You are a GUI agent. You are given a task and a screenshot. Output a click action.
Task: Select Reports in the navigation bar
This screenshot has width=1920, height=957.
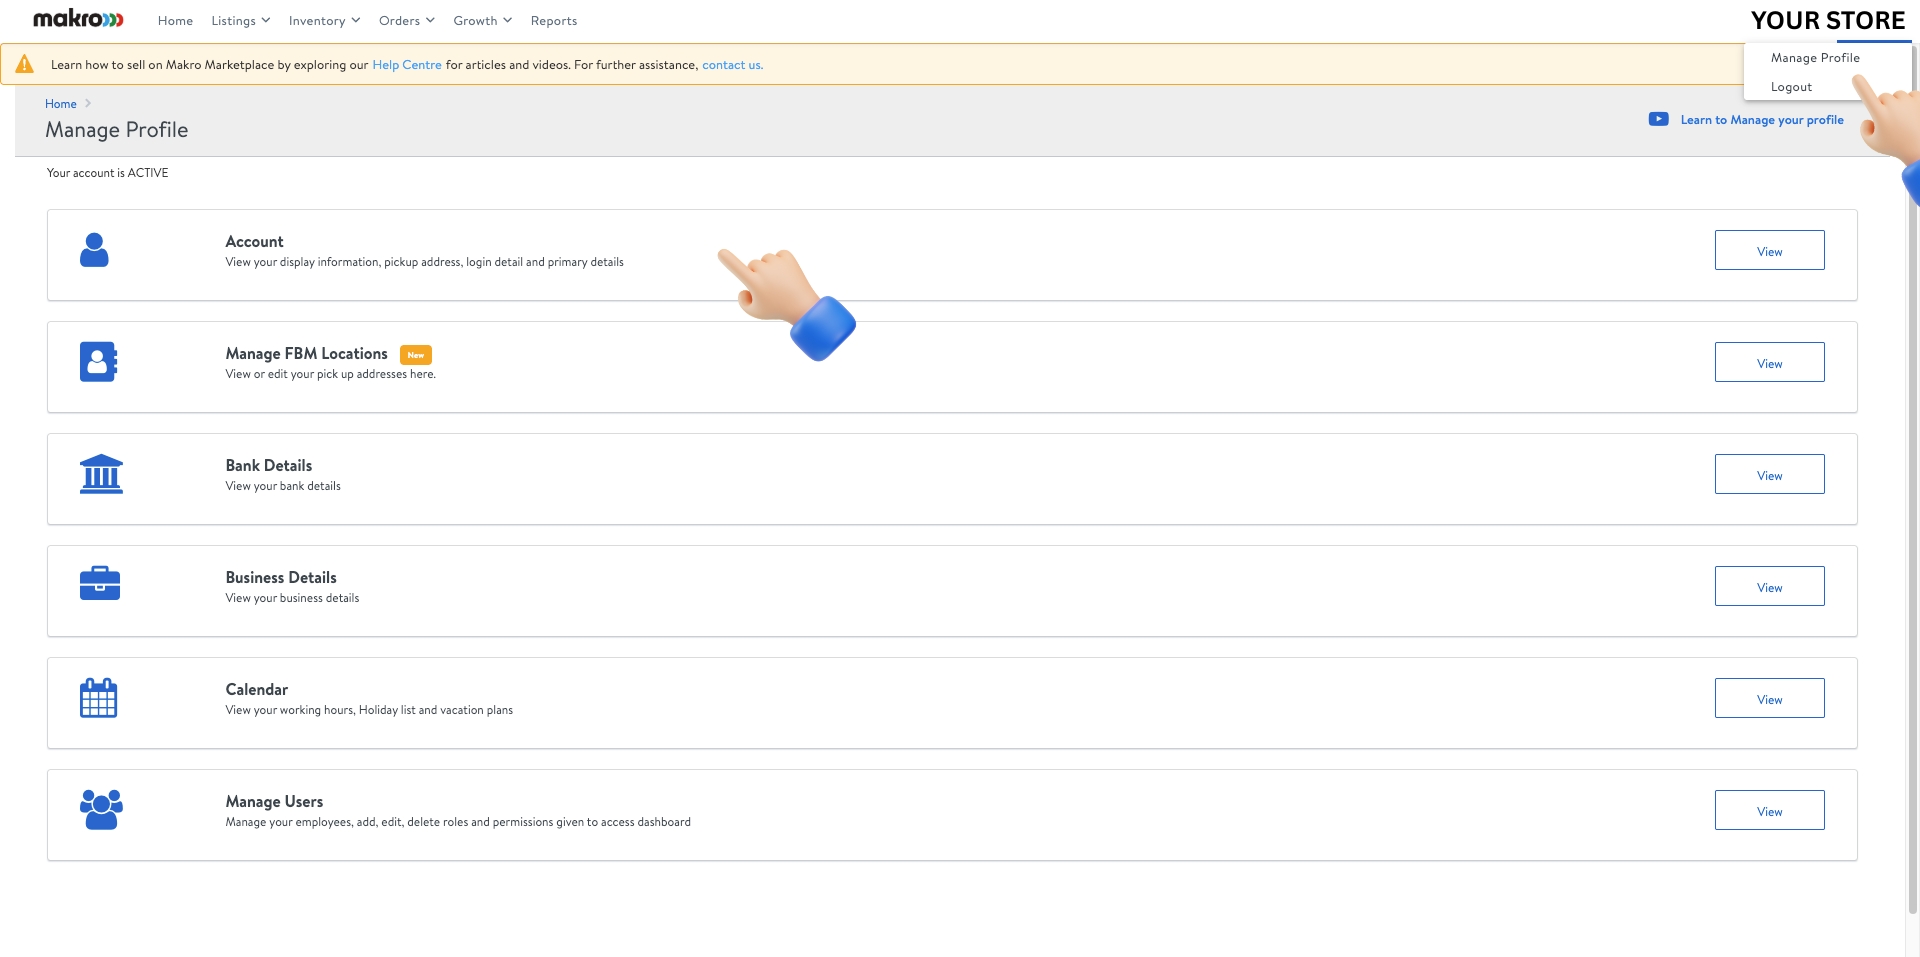[554, 20]
